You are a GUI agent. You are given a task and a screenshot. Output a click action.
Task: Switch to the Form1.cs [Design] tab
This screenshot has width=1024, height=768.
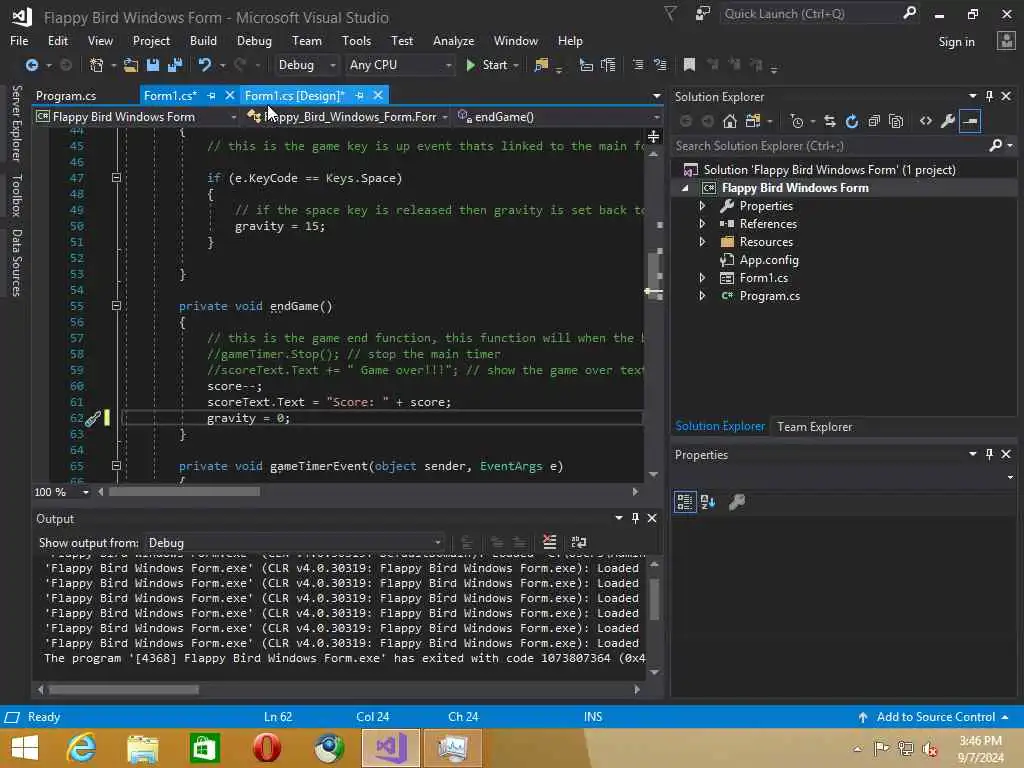click(x=295, y=96)
